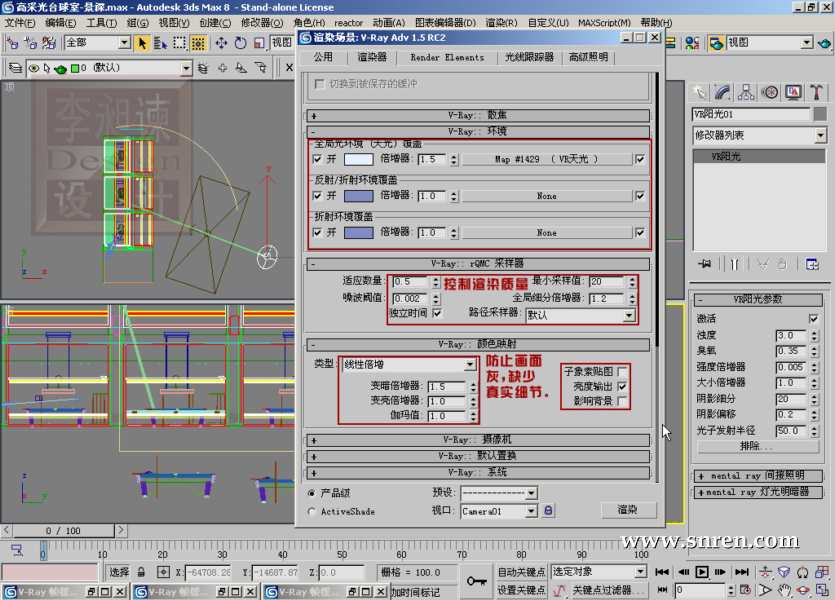Screen dimensions: 835x600
Task: Toggle the GI environment skylight override checkbox
Action: coord(317,159)
